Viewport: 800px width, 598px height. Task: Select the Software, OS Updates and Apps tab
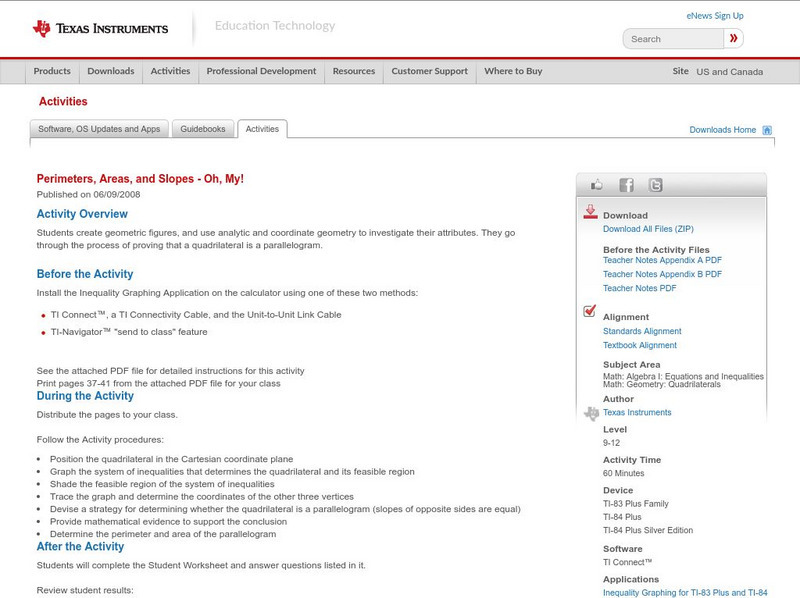pyautogui.click(x=99, y=129)
